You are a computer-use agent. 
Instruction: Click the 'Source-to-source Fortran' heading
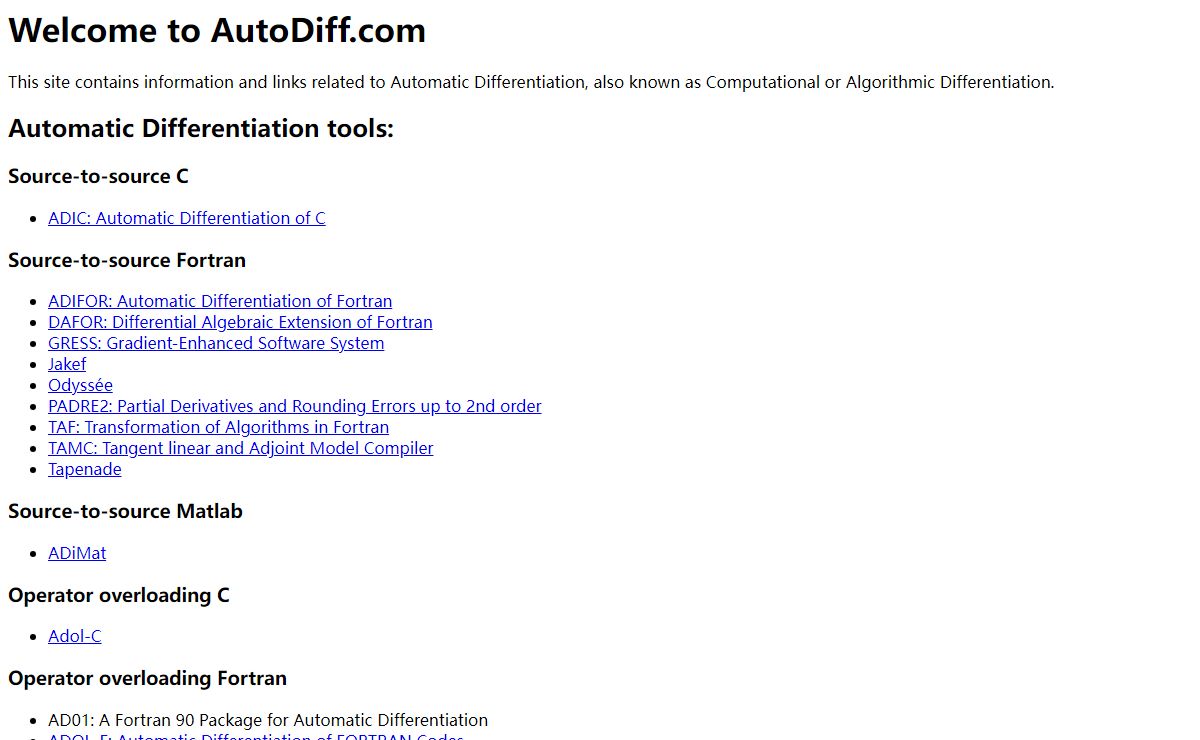click(x=127, y=260)
